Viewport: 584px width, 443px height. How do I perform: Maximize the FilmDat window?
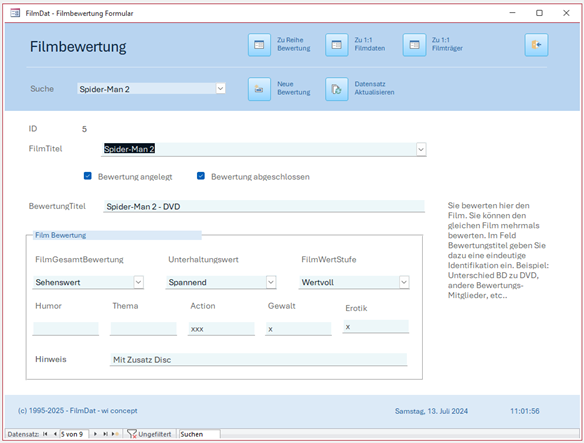tap(539, 13)
